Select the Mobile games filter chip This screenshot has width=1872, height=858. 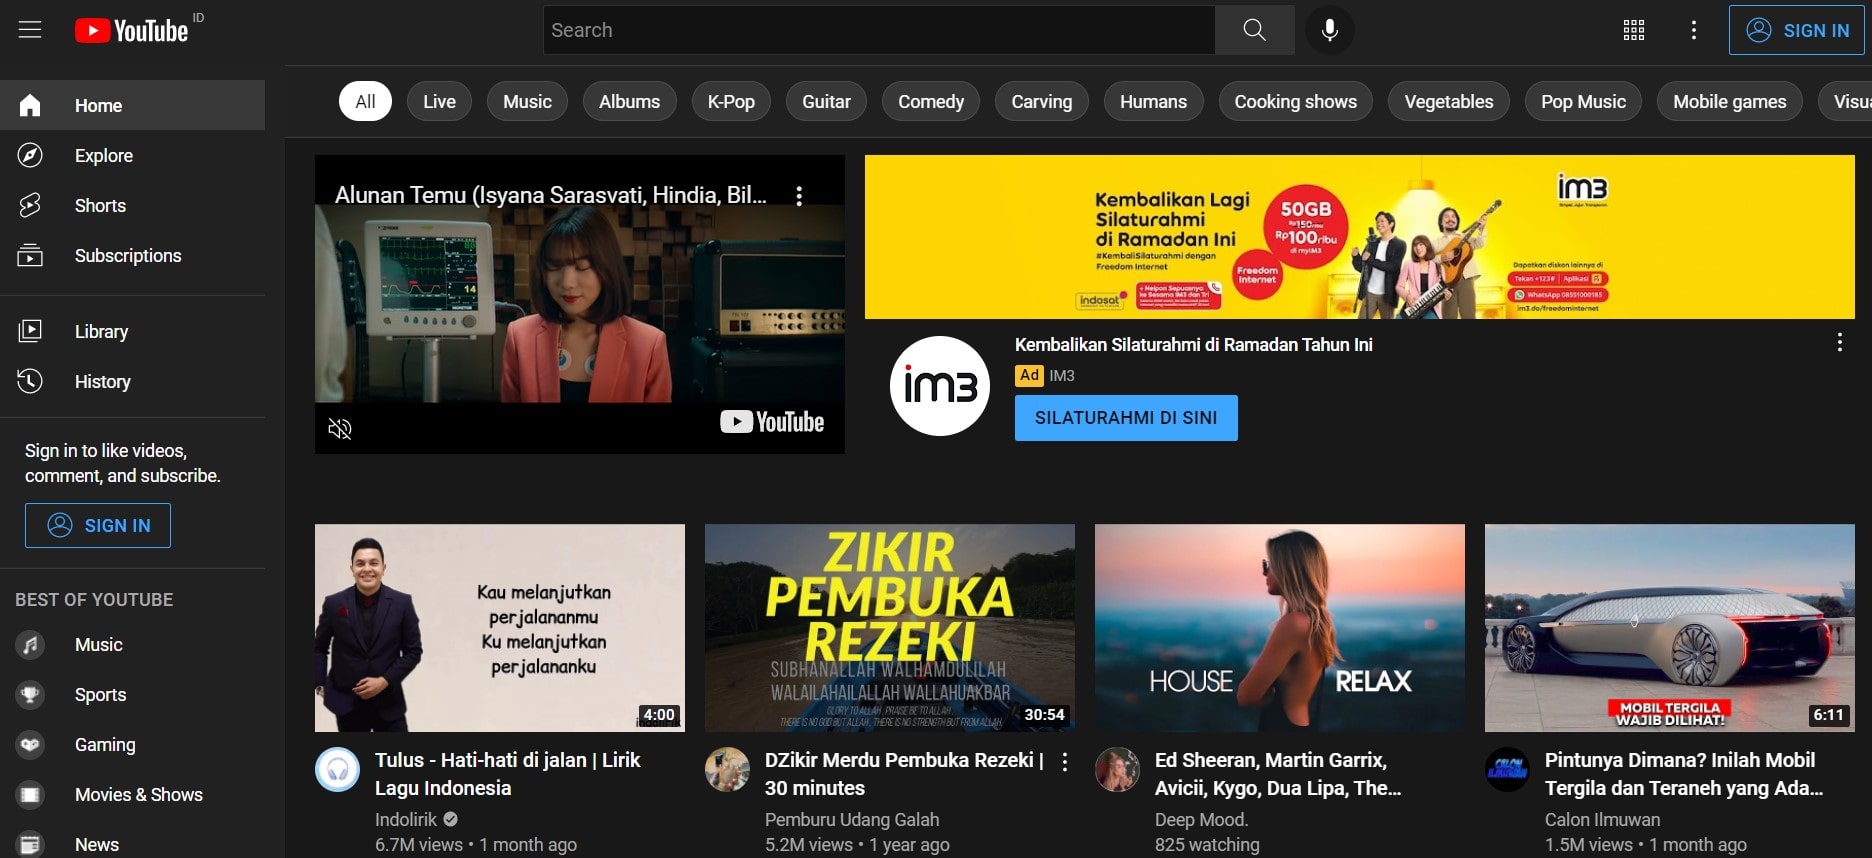[1729, 101]
